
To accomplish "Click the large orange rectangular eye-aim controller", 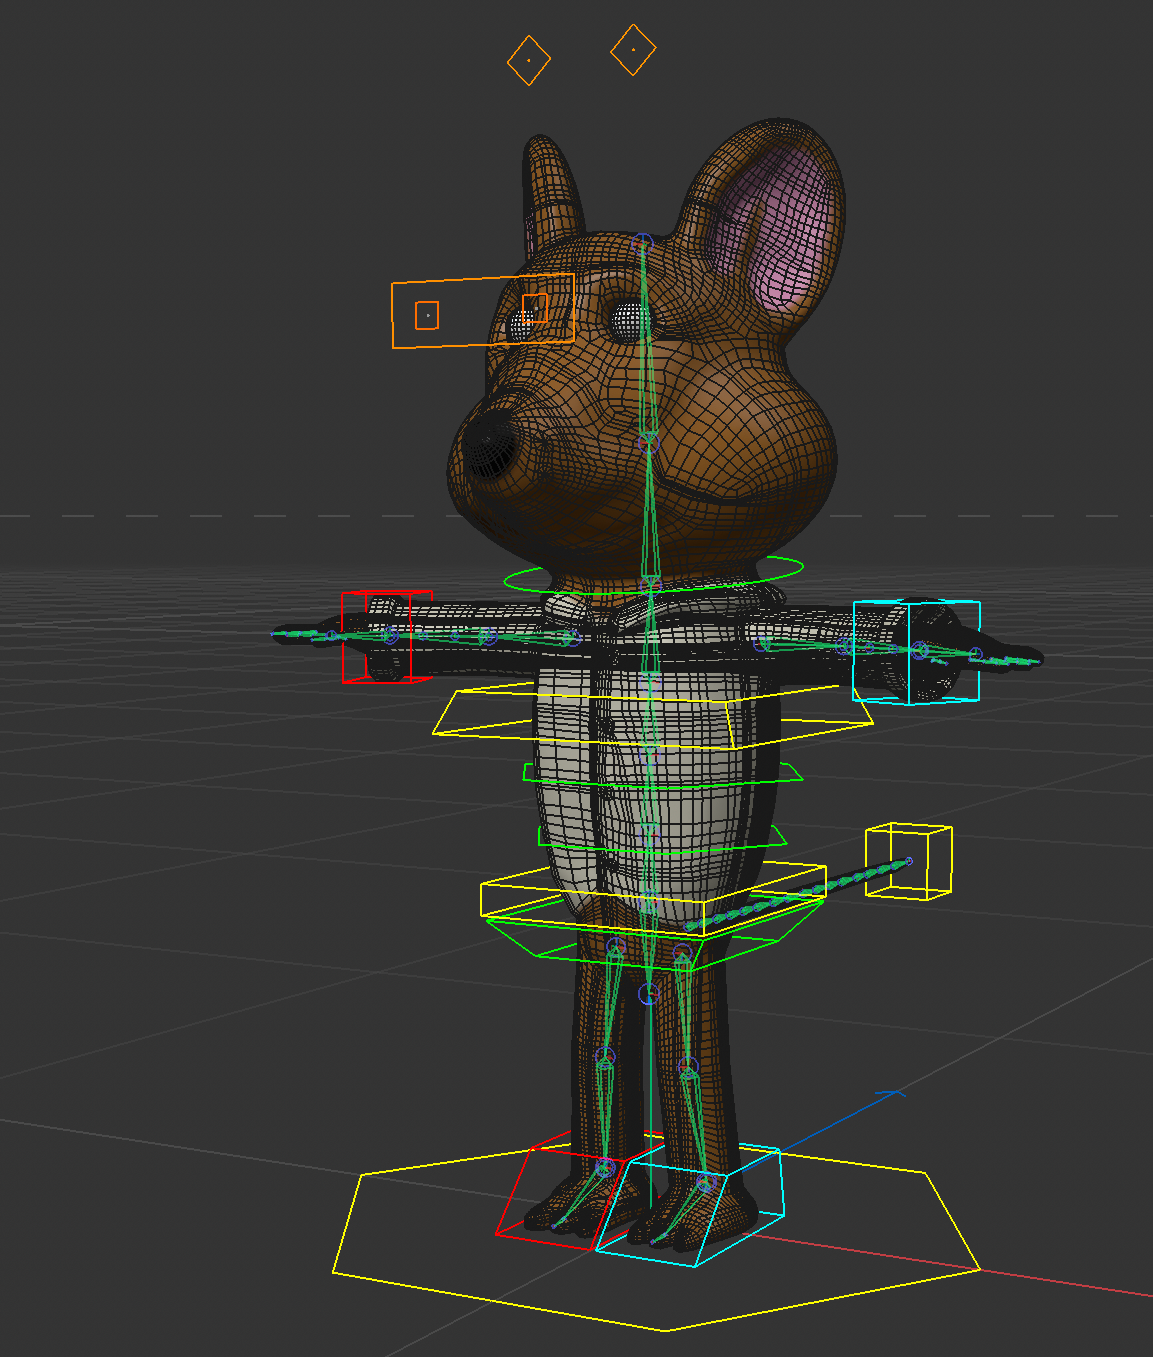I will [483, 311].
